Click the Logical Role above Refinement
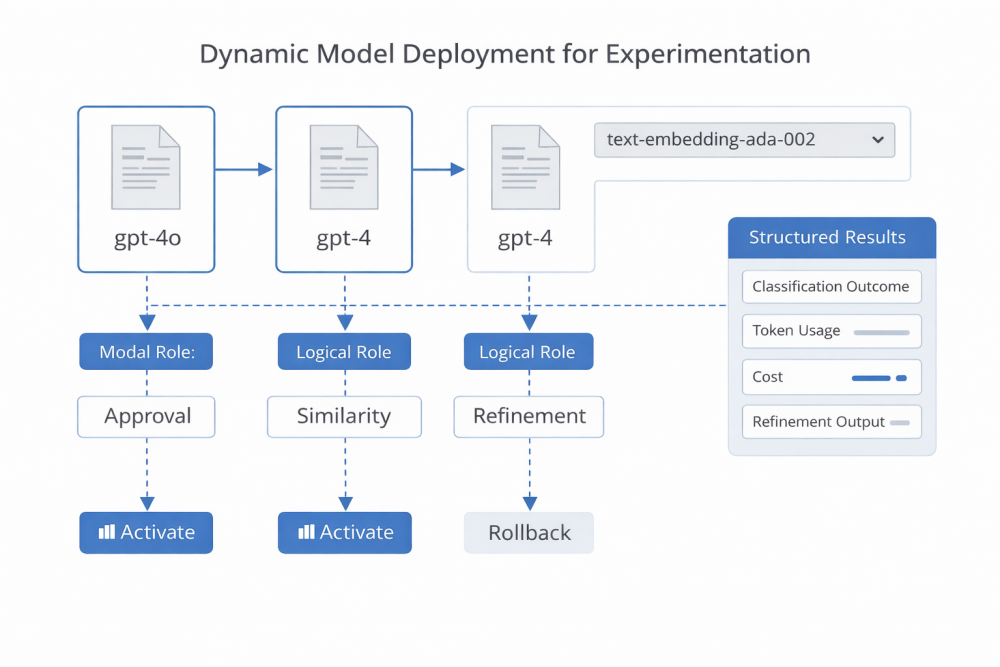1000x667 pixels. click(529, 351)
